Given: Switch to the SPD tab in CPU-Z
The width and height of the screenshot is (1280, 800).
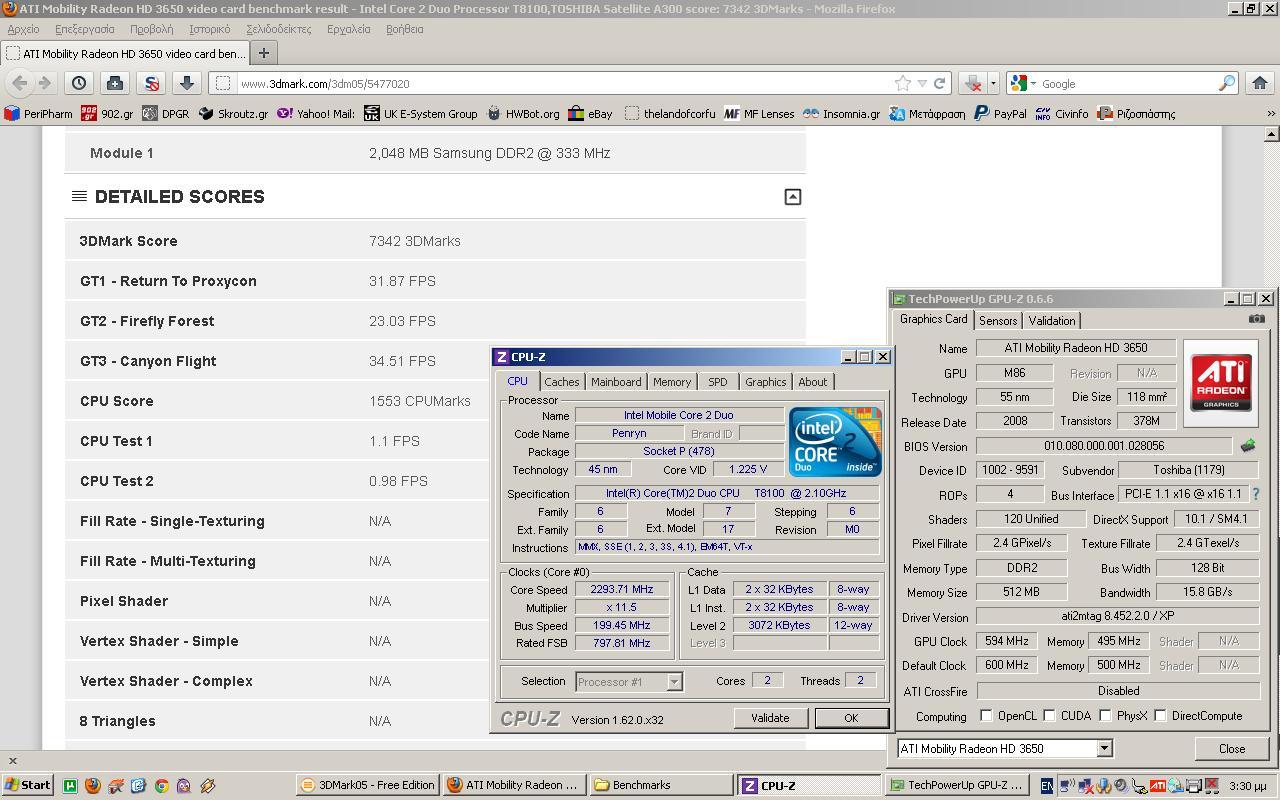Looking at the screenshot, I should click(718, 382).
